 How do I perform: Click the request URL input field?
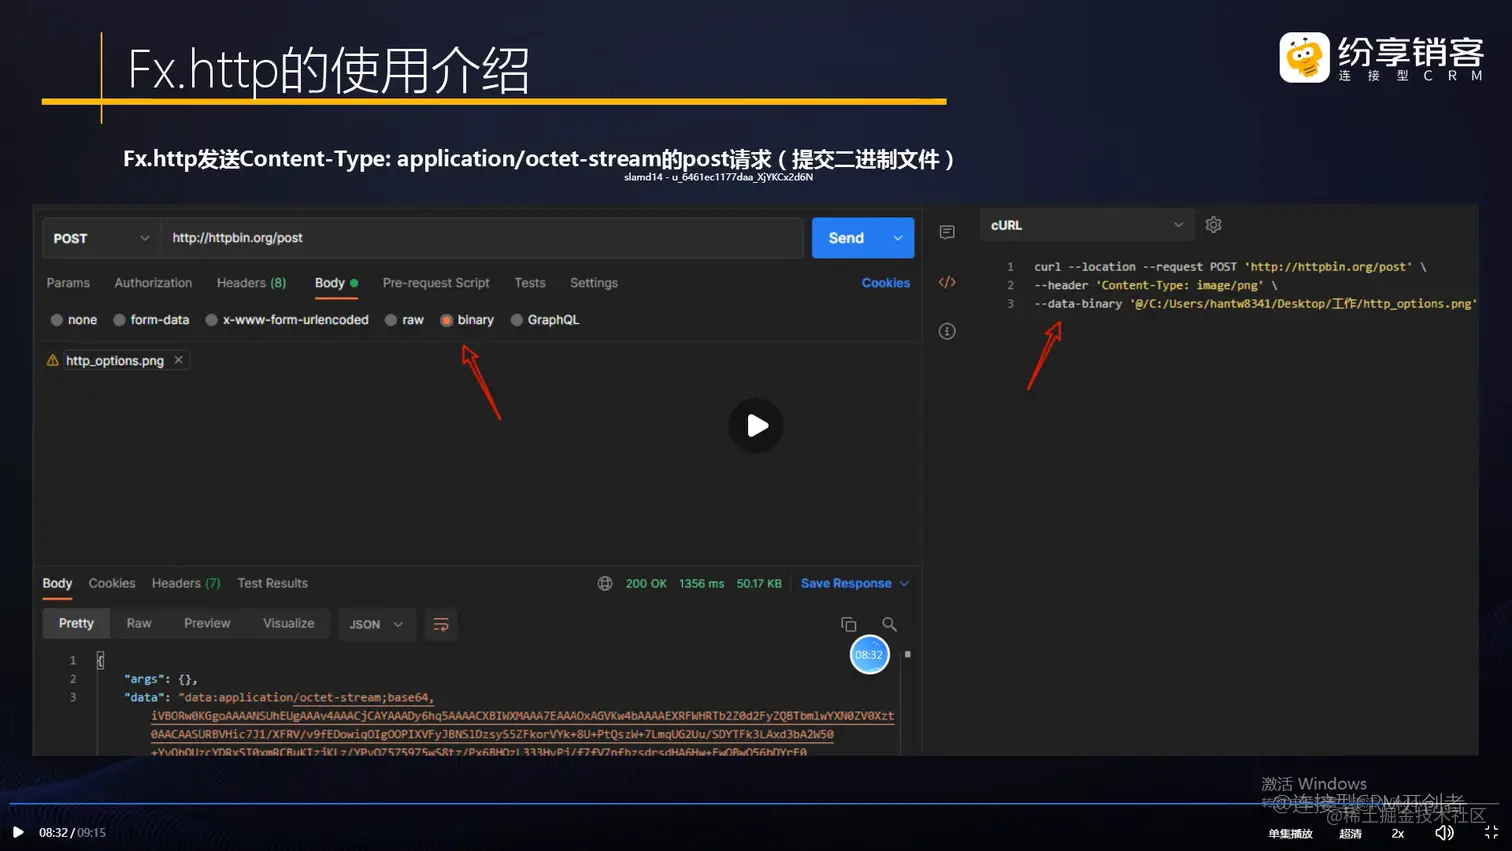(x=482, y=238)
